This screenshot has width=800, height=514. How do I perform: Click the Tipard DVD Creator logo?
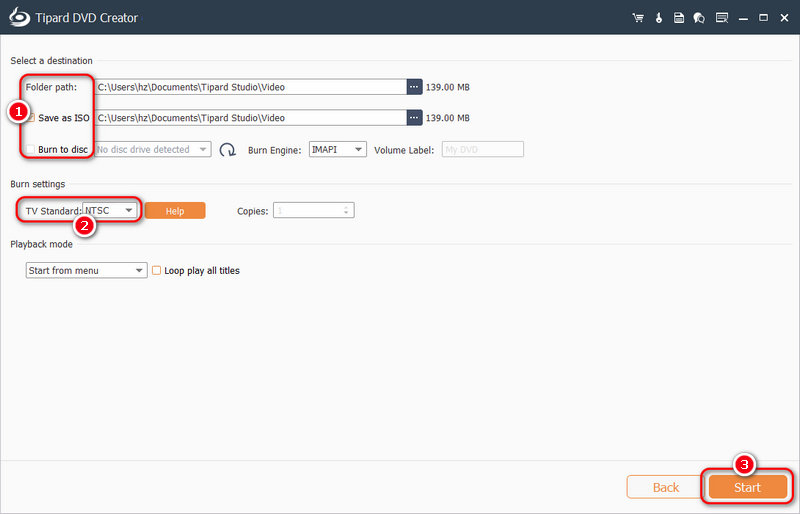(19, 17)
